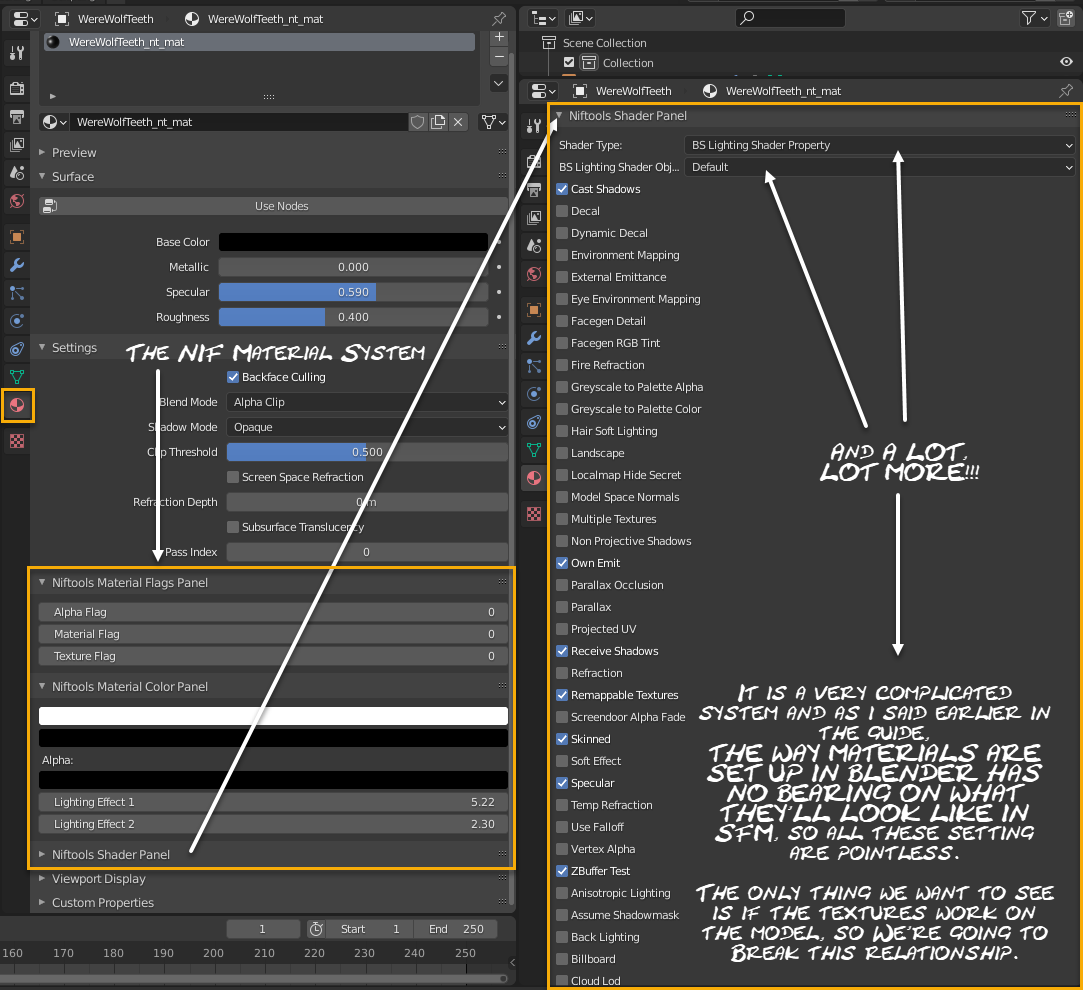
Task: Open the Particles properties tab in left sidebar
Action: 17,293
